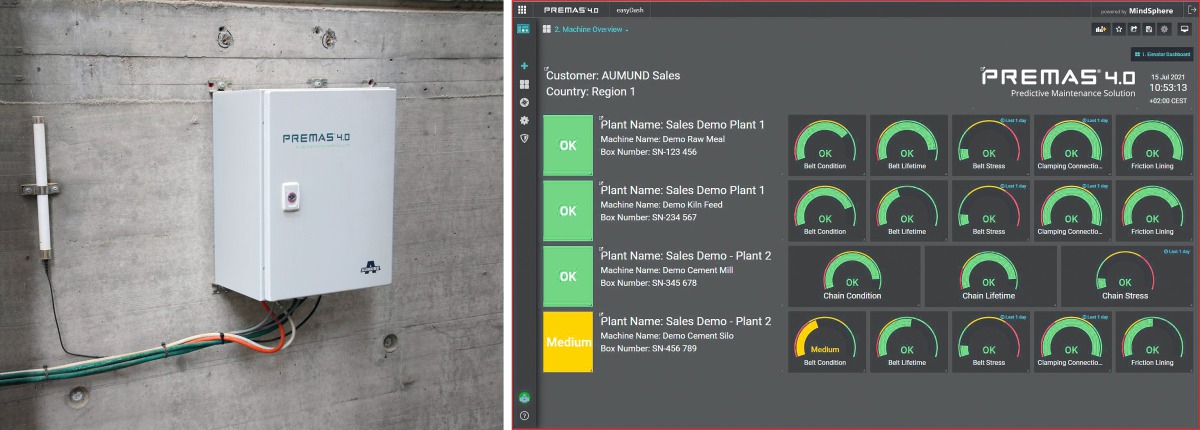Open Medium Belt Condition gauge for Cement Silo
This screenshot has width=1200, height=430.
(x=825, y=342)
